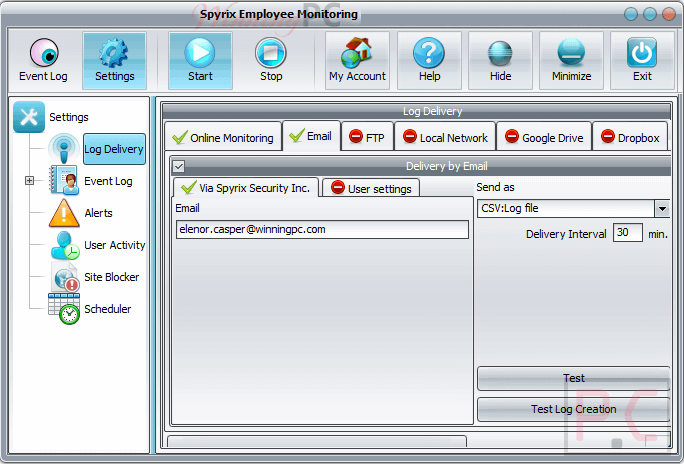684x464 pixels.
Task: Open the Via Spyrix Security Inc. tab
Action: [x=246, y=188]
